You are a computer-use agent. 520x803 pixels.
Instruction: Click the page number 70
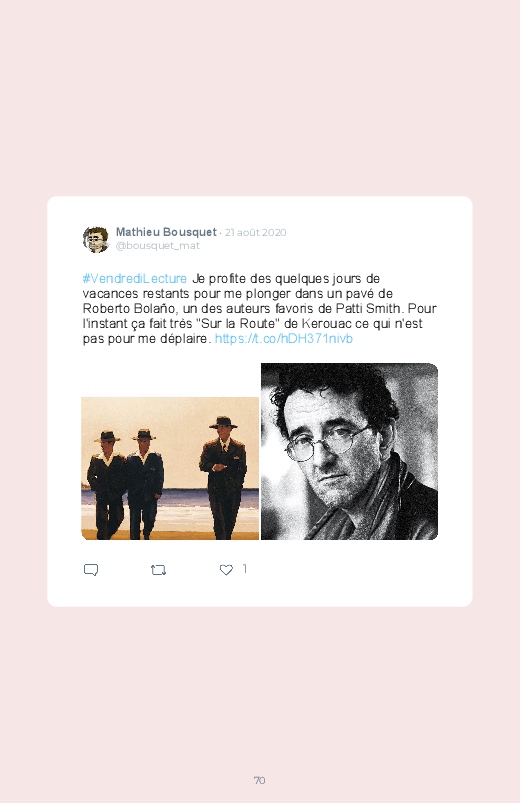click(259, 780)
